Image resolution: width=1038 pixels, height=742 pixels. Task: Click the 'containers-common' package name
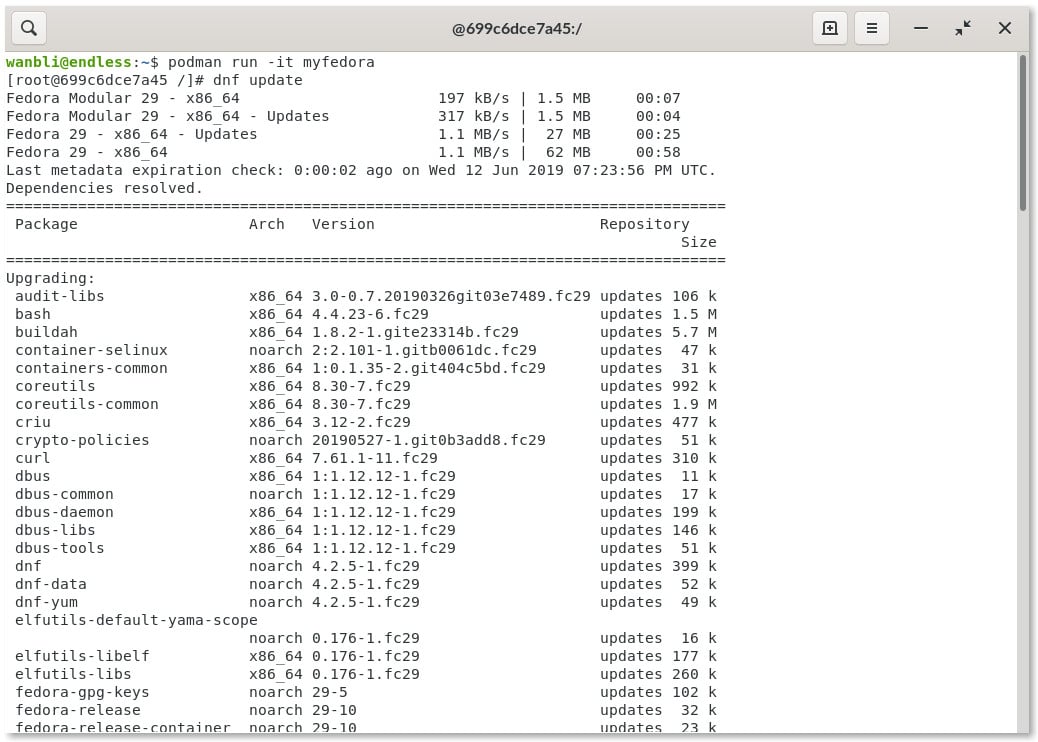click(x=91, y=368)
